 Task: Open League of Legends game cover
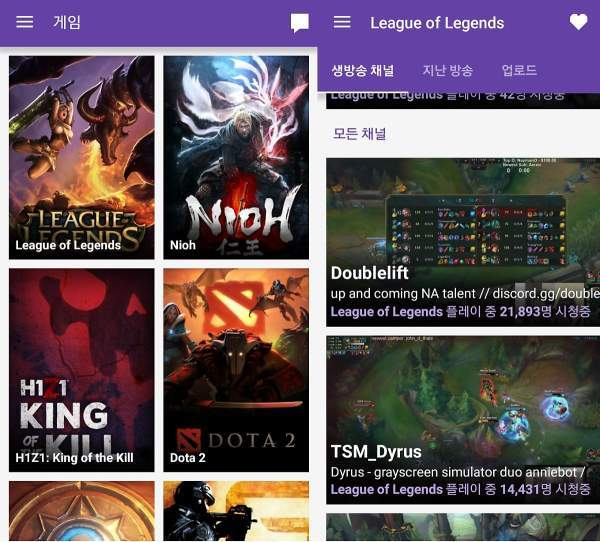coord(82,157)
